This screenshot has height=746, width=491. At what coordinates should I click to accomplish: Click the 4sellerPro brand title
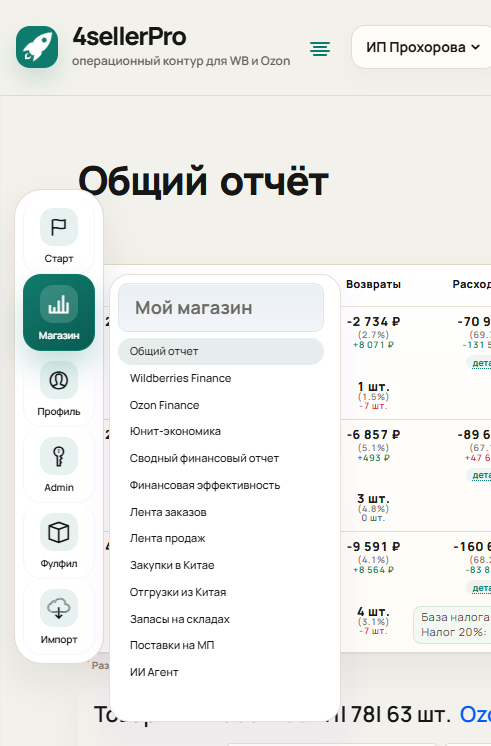129,37
